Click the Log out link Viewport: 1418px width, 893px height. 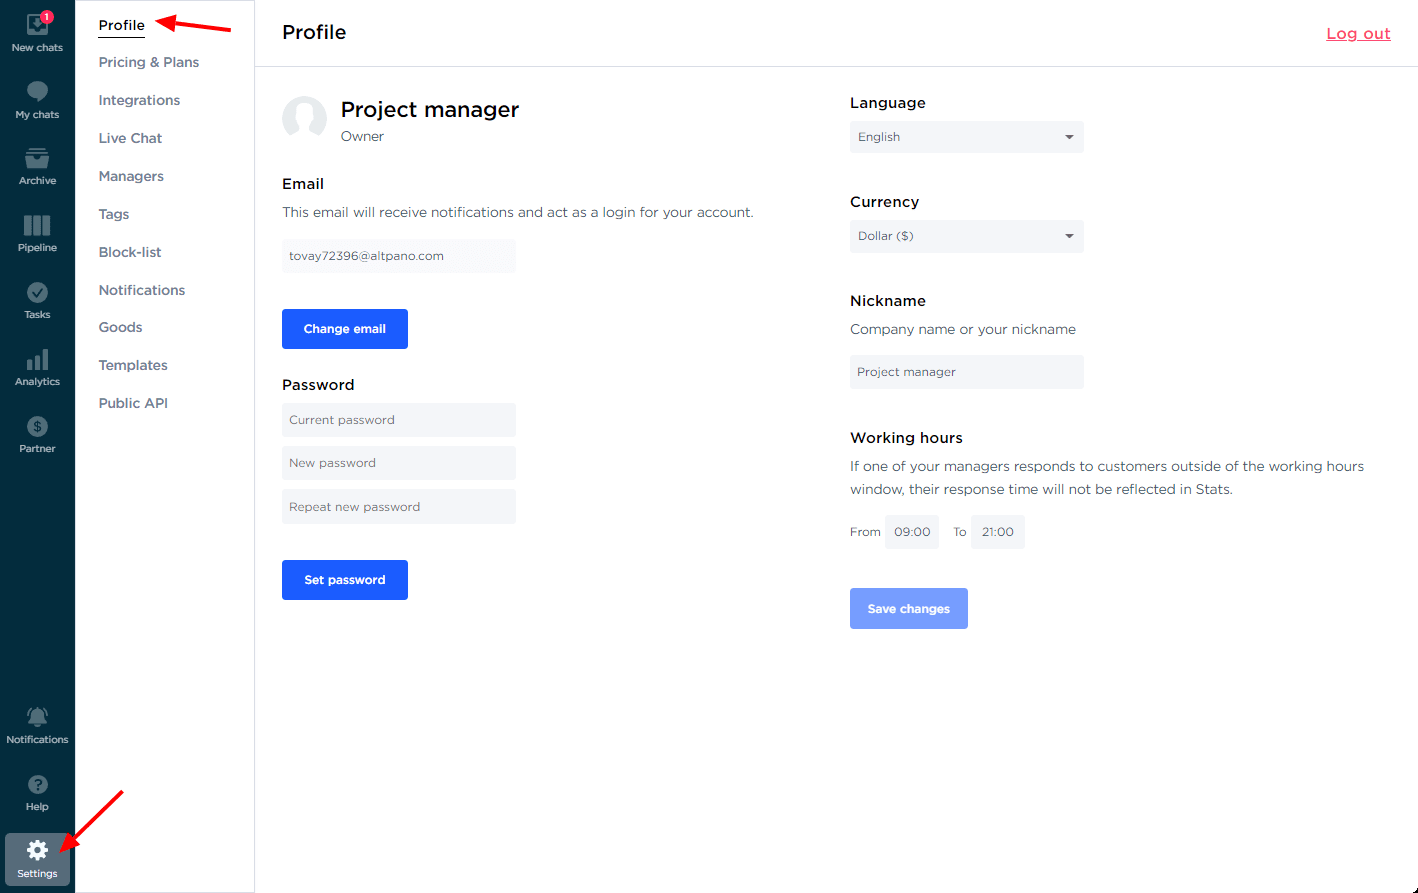[1358, 33]
